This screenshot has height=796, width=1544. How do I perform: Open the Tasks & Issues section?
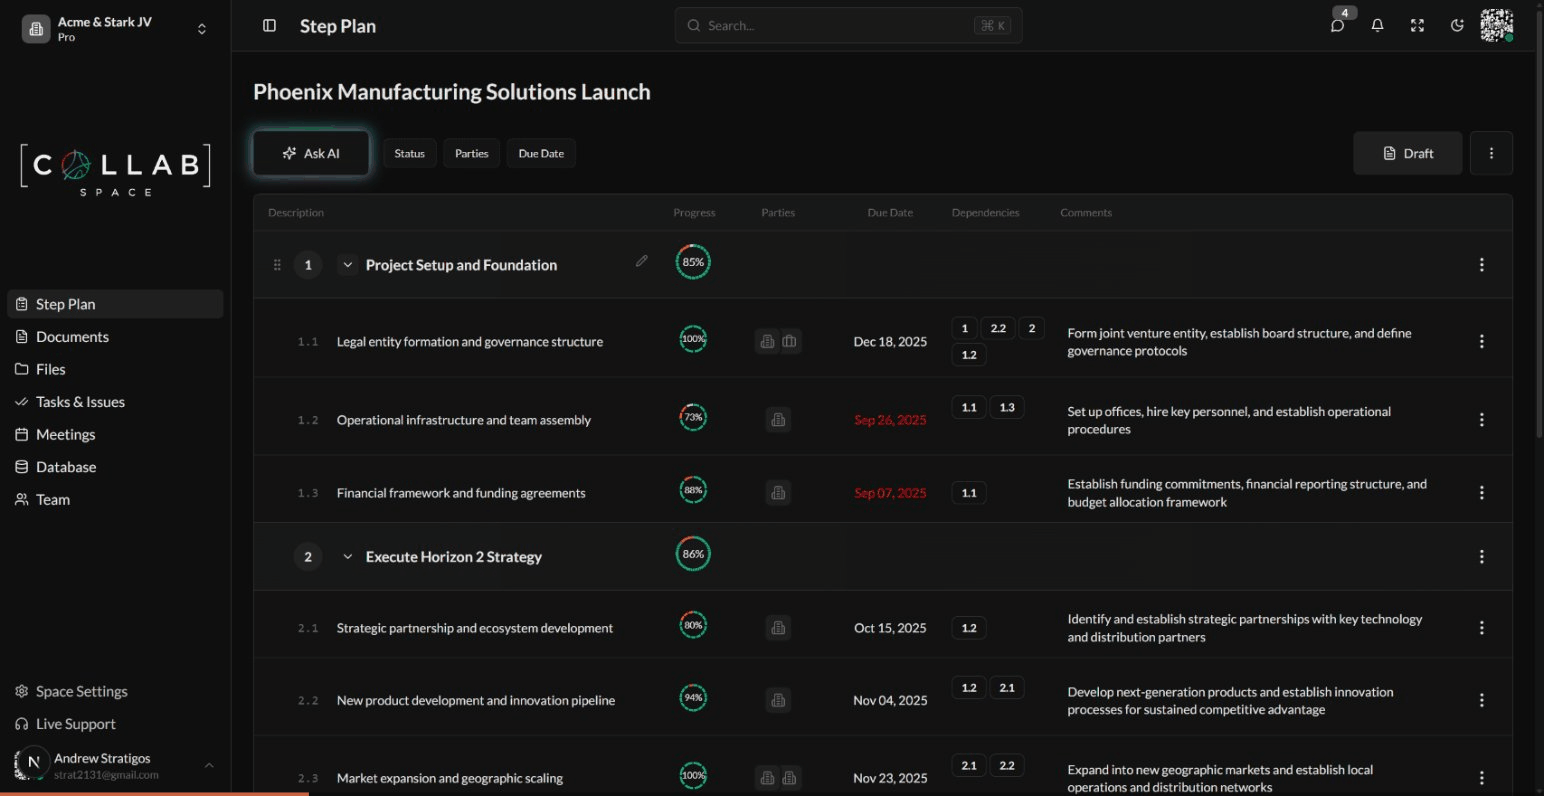(79, 401)
